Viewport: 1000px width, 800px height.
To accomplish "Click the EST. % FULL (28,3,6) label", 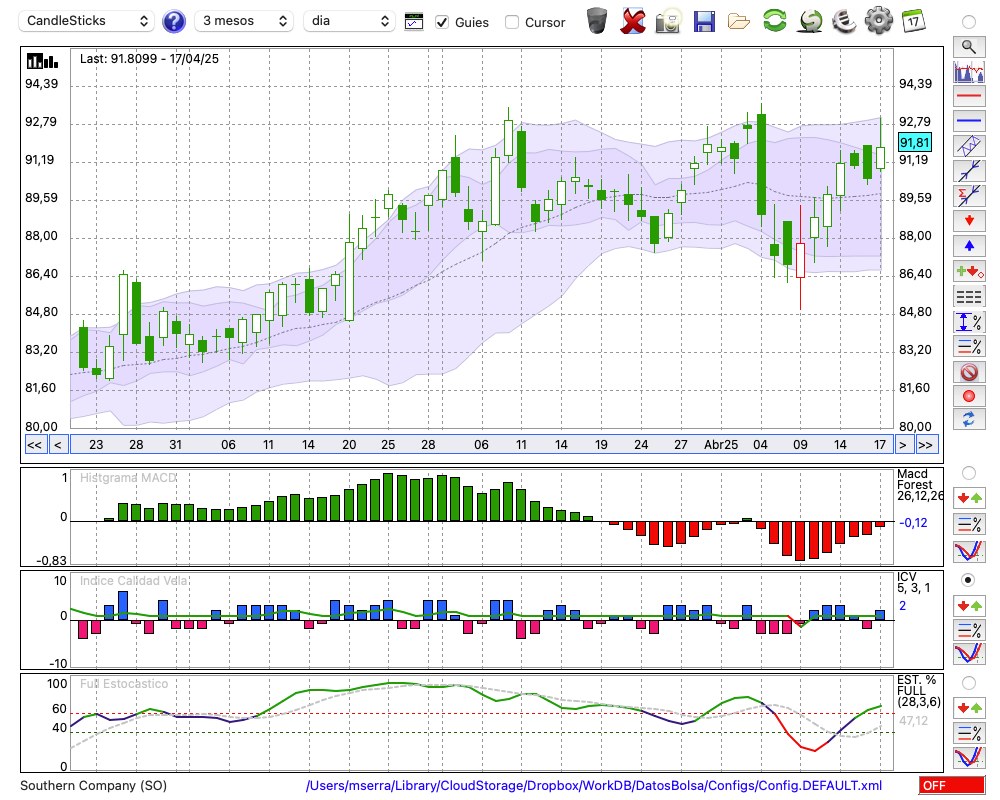I will click(918, 690).
